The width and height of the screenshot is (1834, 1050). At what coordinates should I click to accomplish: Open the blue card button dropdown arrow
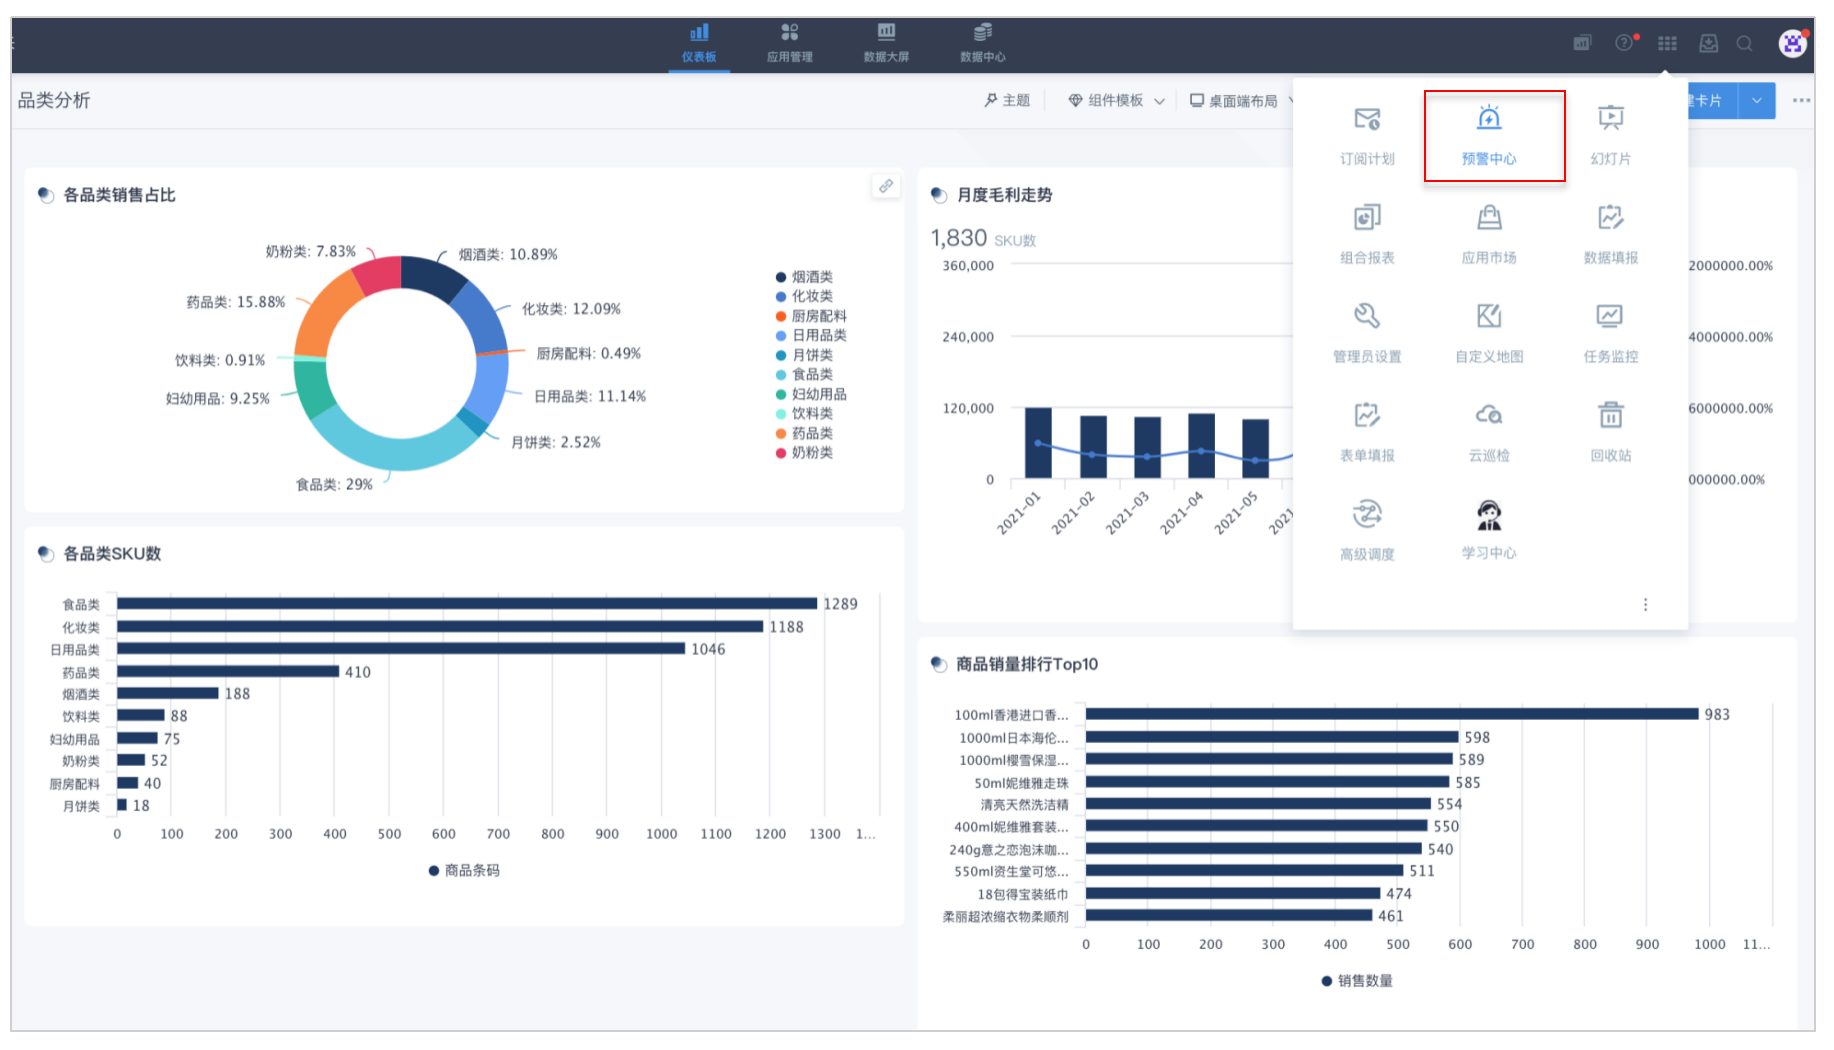click(x=1757, y=101)
